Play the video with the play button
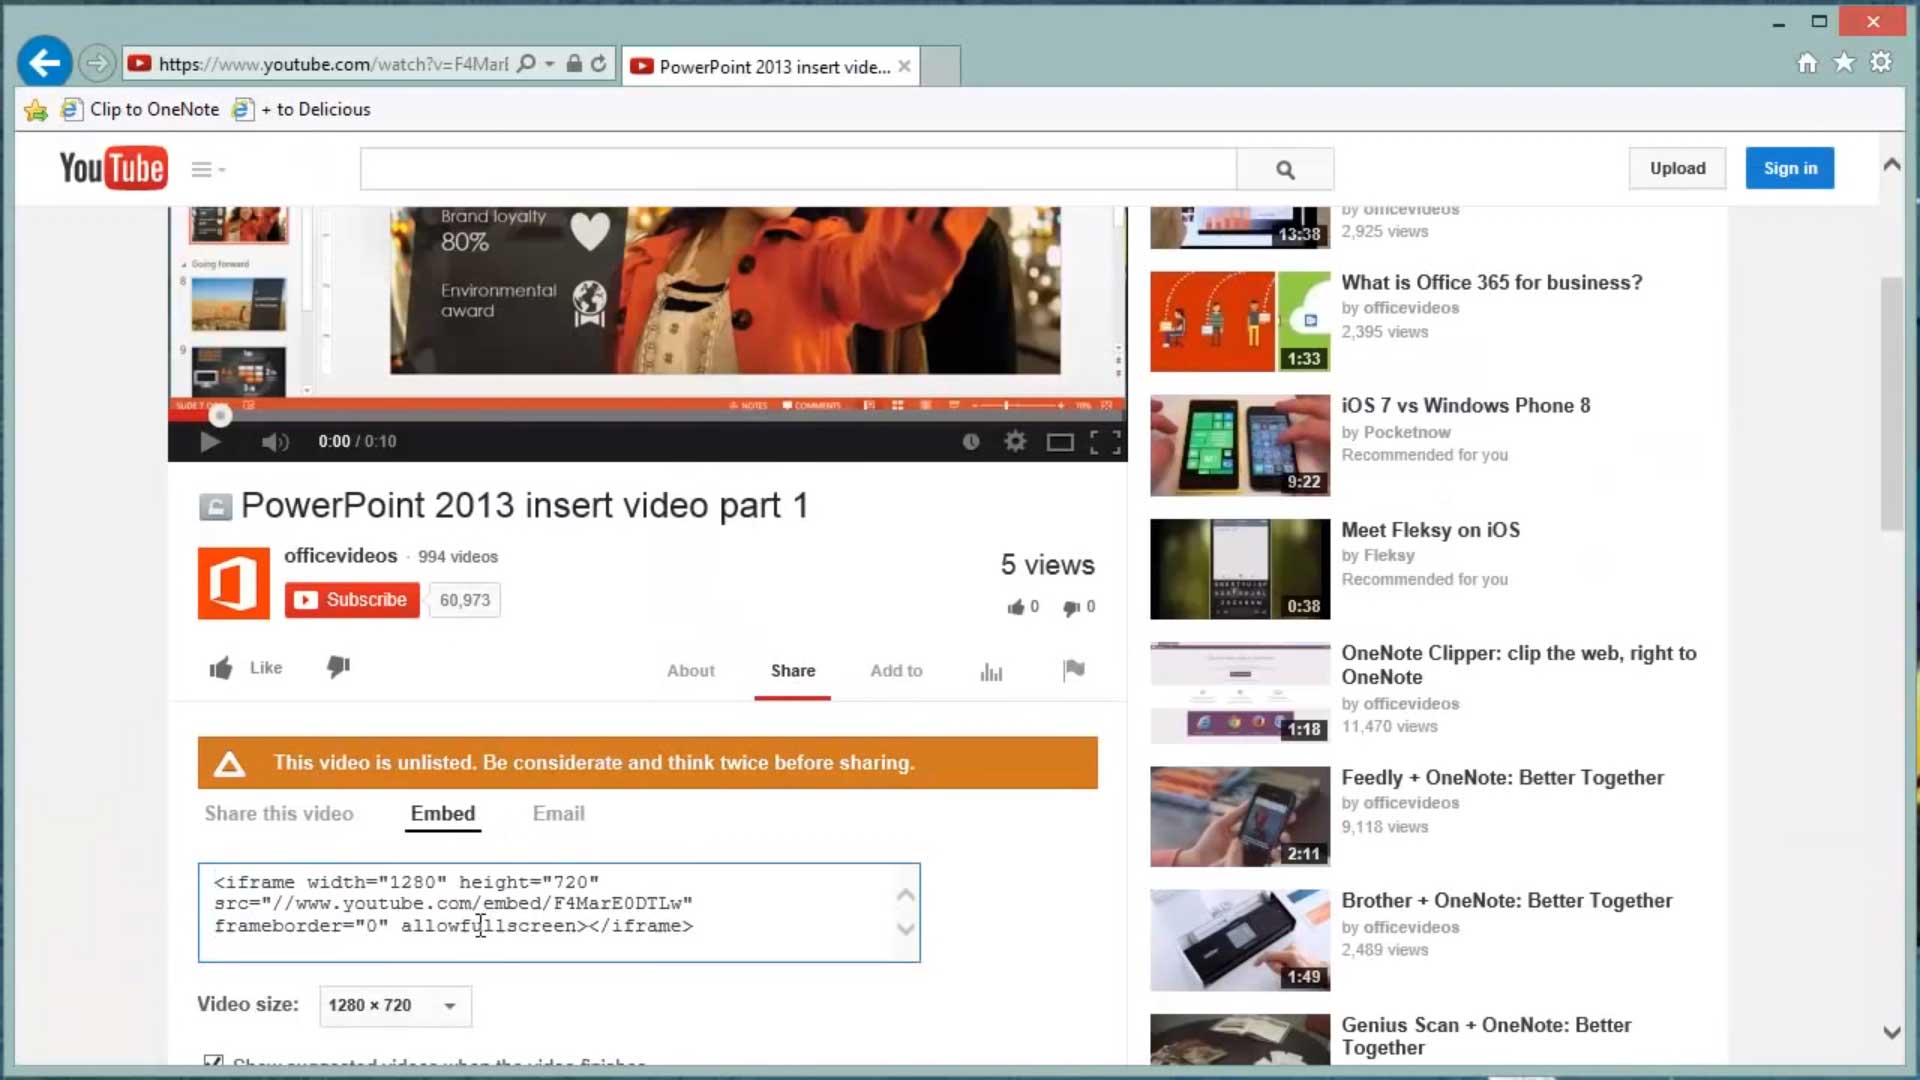Viewport: 1920px width, 1080px height. click(209, 442)
